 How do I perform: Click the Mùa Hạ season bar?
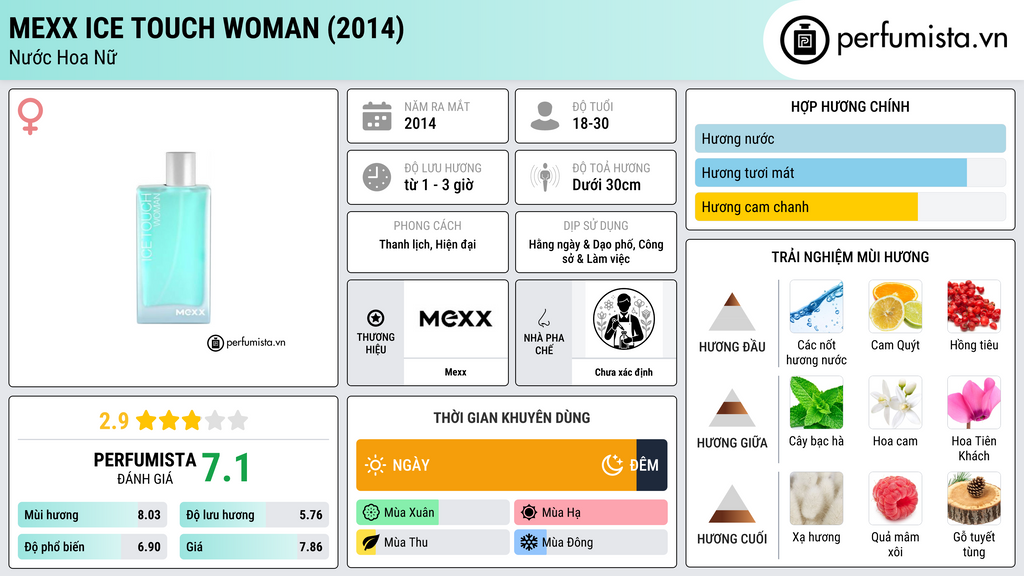click(591, 513)
